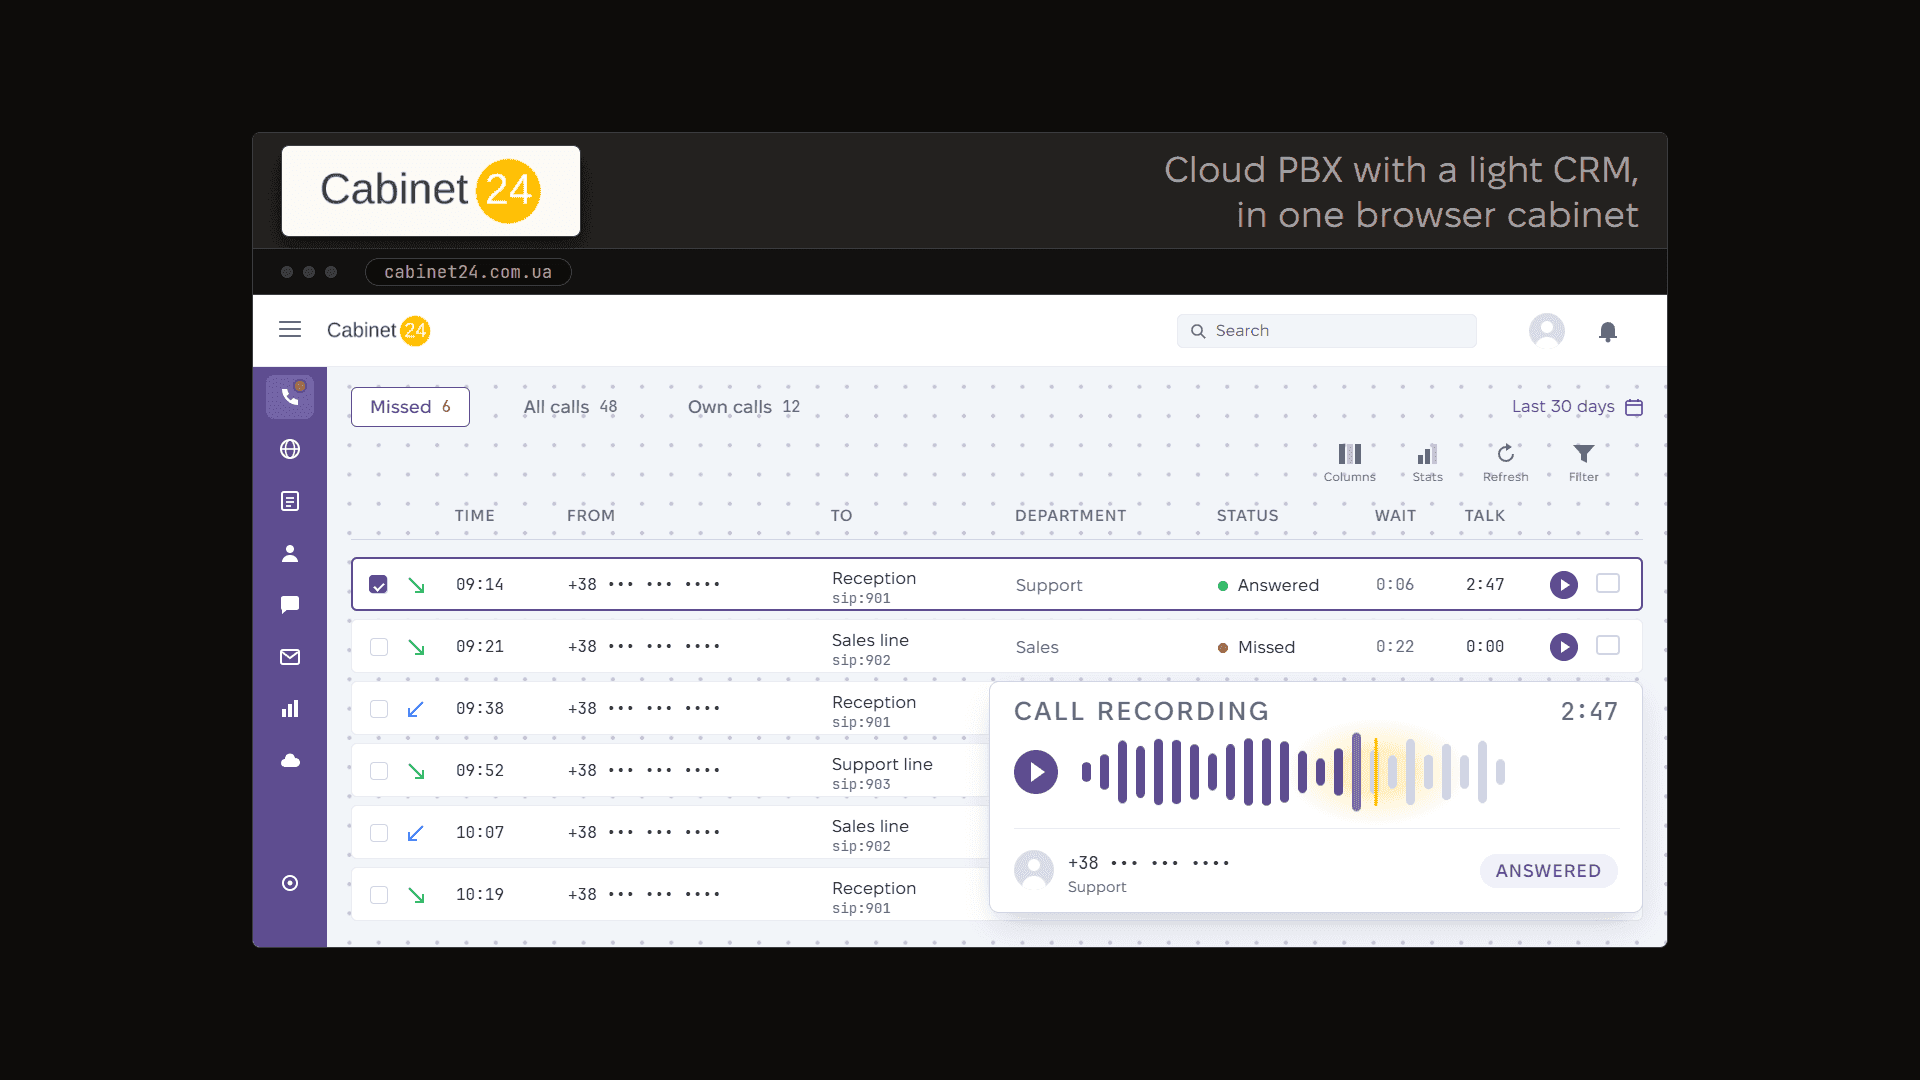Screen dimensions: 1920x1080
Task: Select the 09:38 call row checkbox
Action: click(x=379, y=709)
